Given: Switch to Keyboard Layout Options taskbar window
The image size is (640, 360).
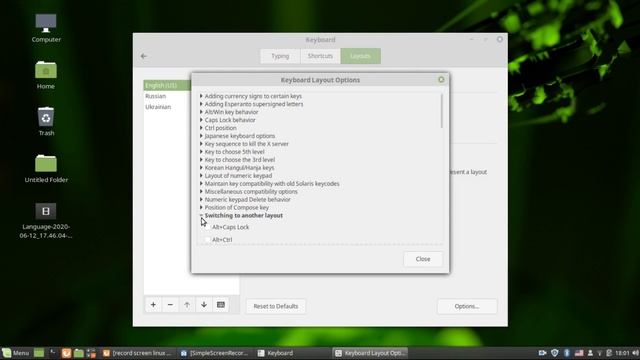Looking at the screenshot, I should [x=370, y=353].
